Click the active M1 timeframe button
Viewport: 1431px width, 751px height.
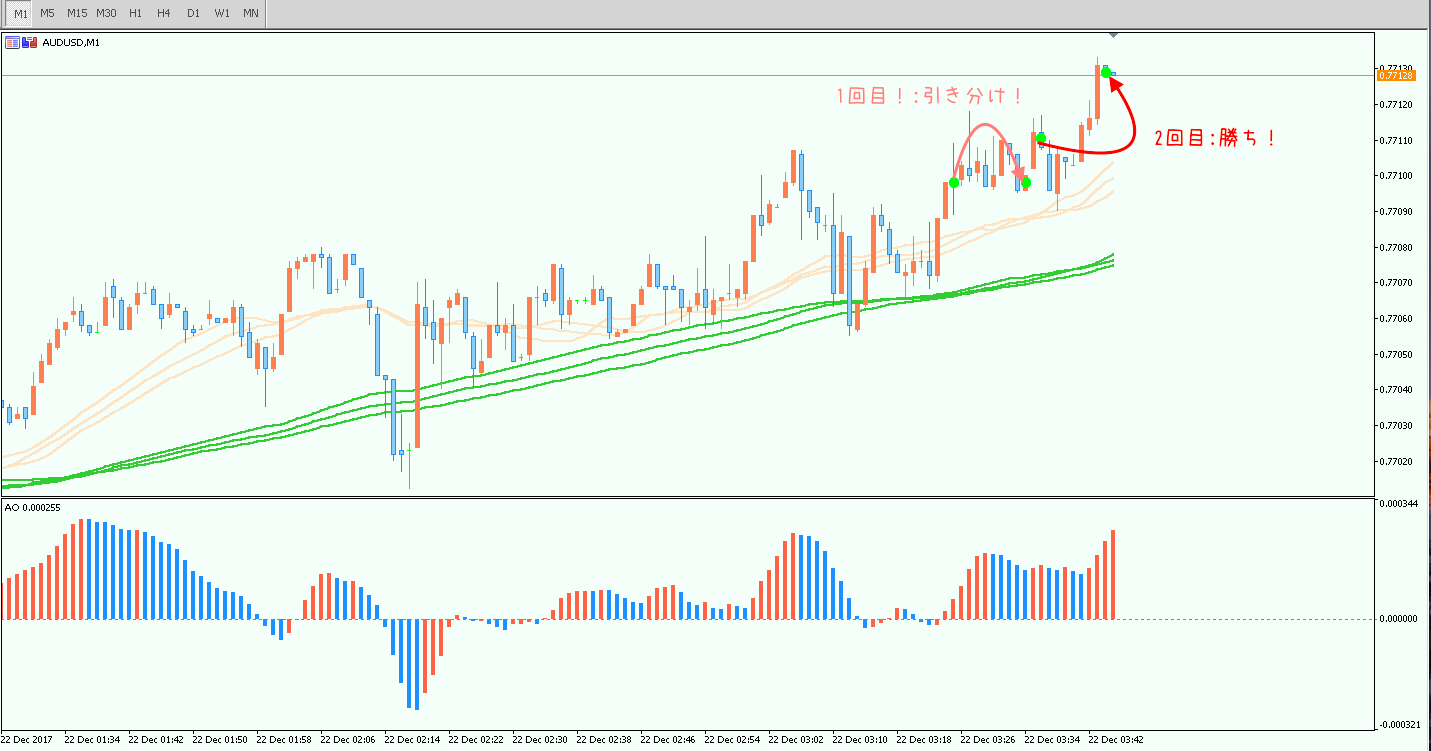(20, 13)
